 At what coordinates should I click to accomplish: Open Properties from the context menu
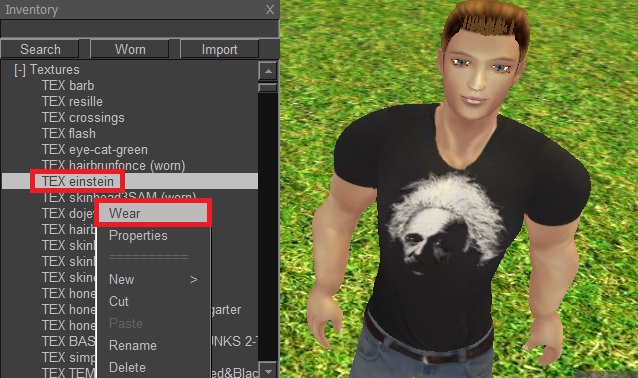pos(138,236)
